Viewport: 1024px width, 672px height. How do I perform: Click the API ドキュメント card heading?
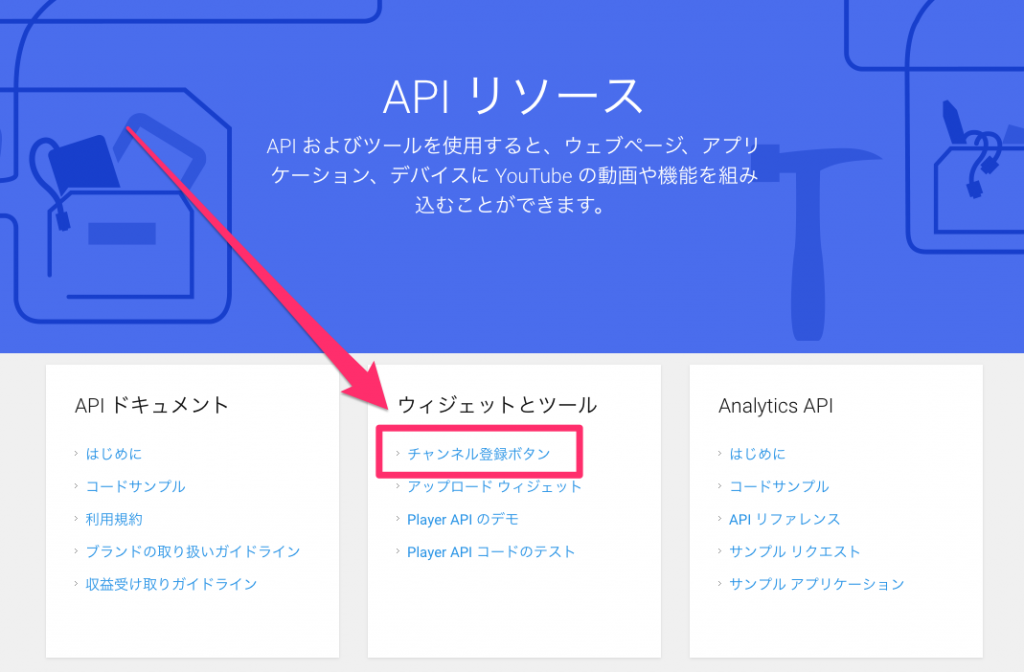tap(152, 406)
